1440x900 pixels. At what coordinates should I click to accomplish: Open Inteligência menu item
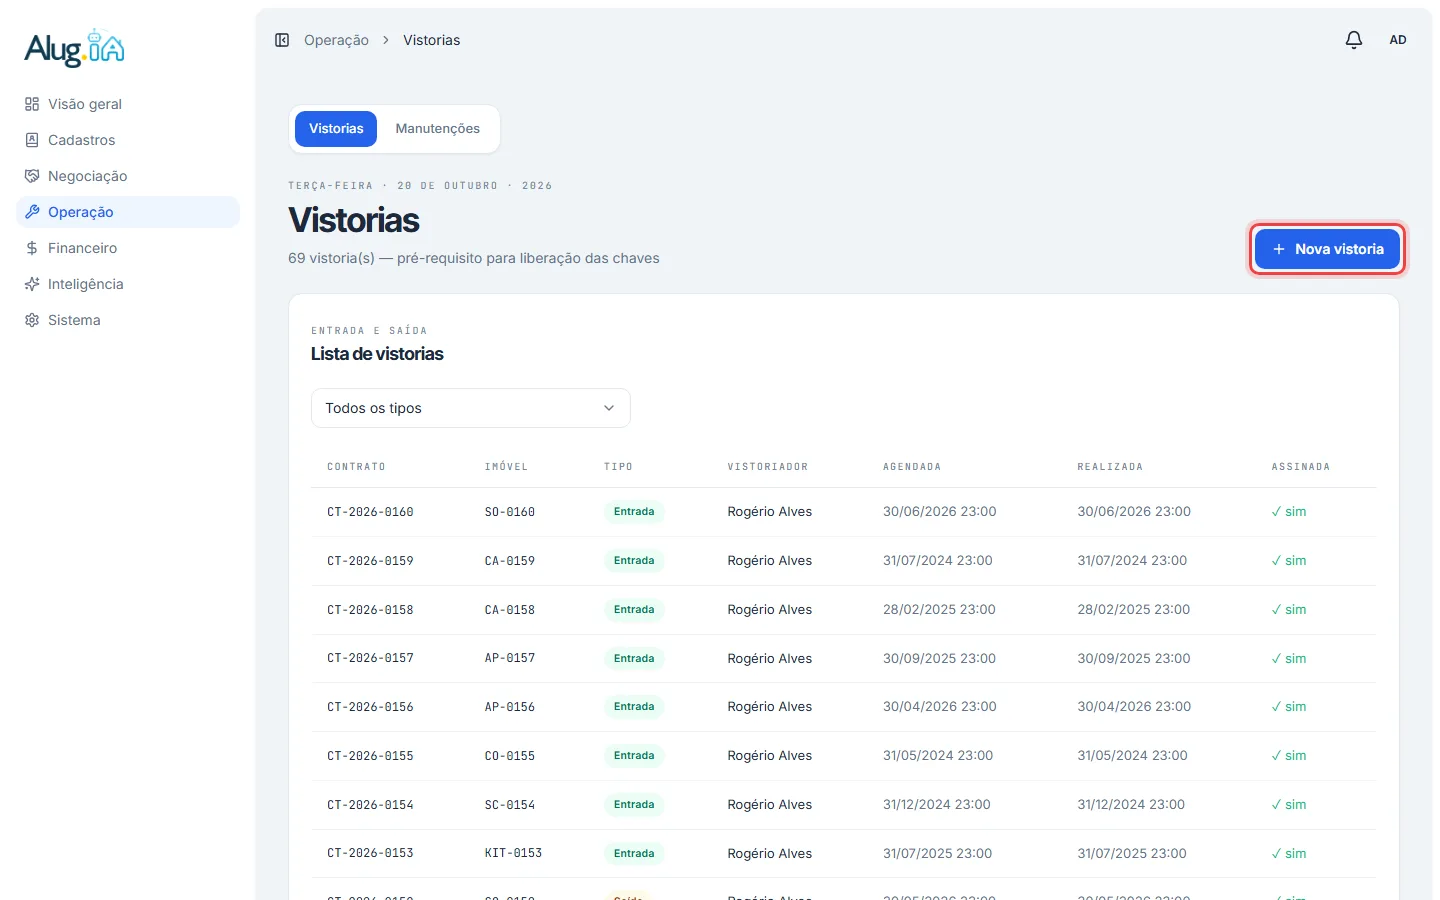pos(128,284)
